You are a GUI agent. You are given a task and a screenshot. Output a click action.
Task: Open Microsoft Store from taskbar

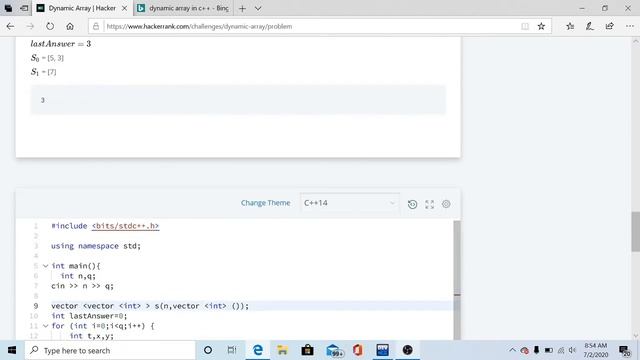pos(307,350)
